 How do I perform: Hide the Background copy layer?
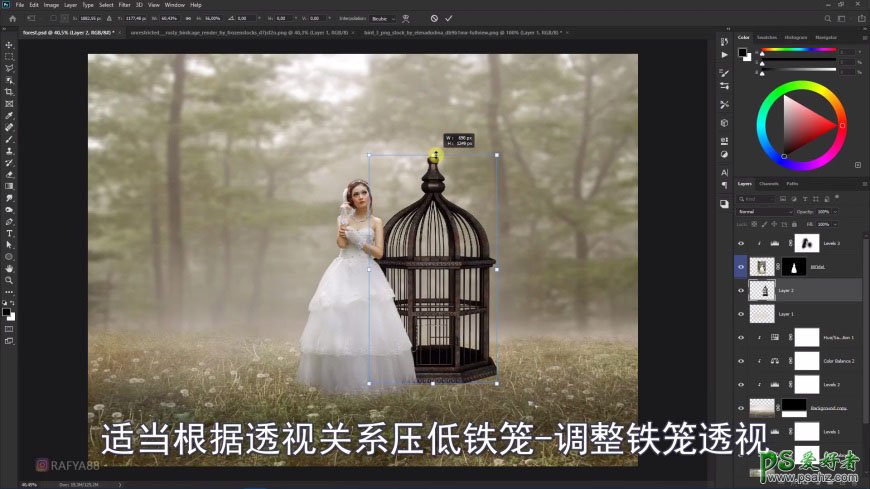tap(741, 408)
